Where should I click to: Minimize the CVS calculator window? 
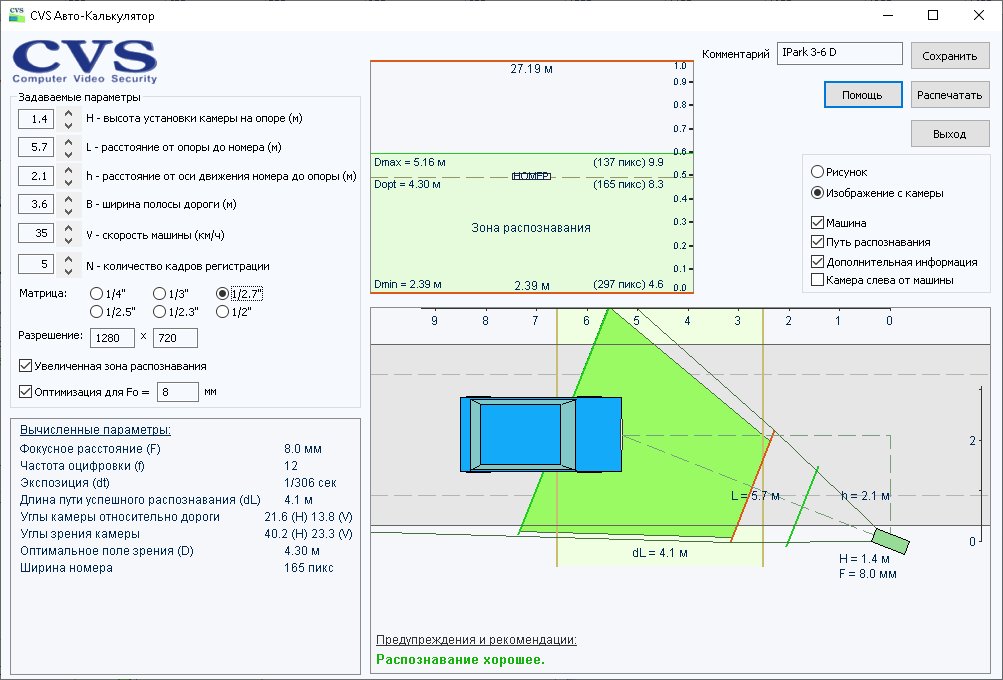888,15
